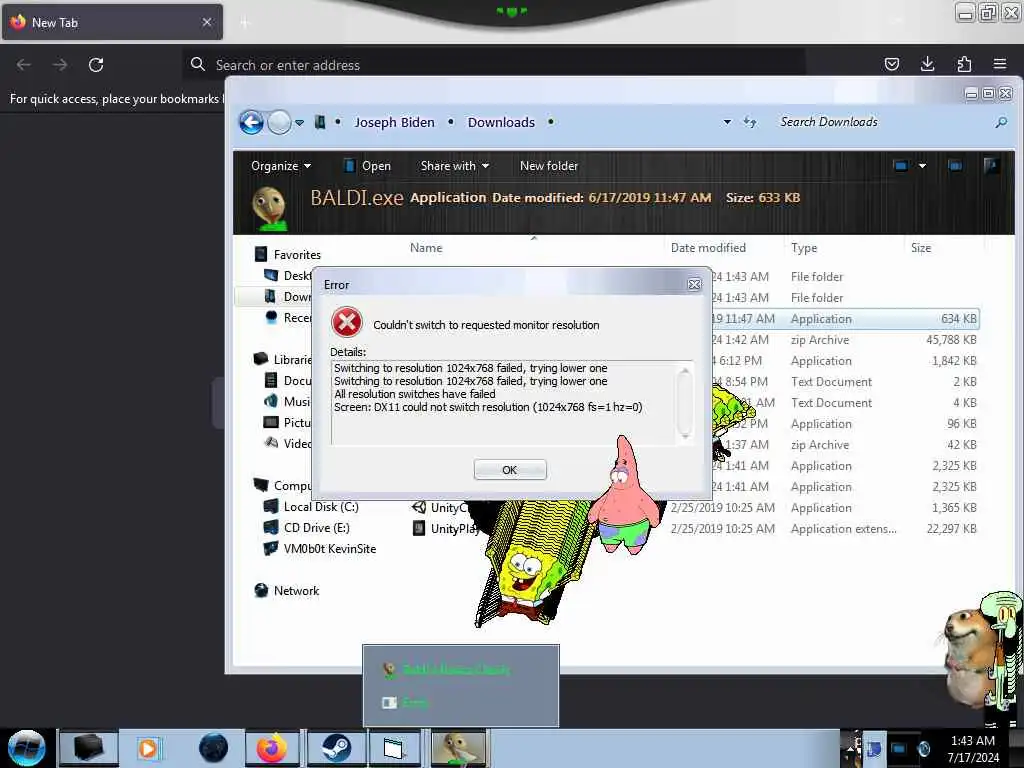Open the Organize menu
The image size is (1024, 768).
[281, 166]
